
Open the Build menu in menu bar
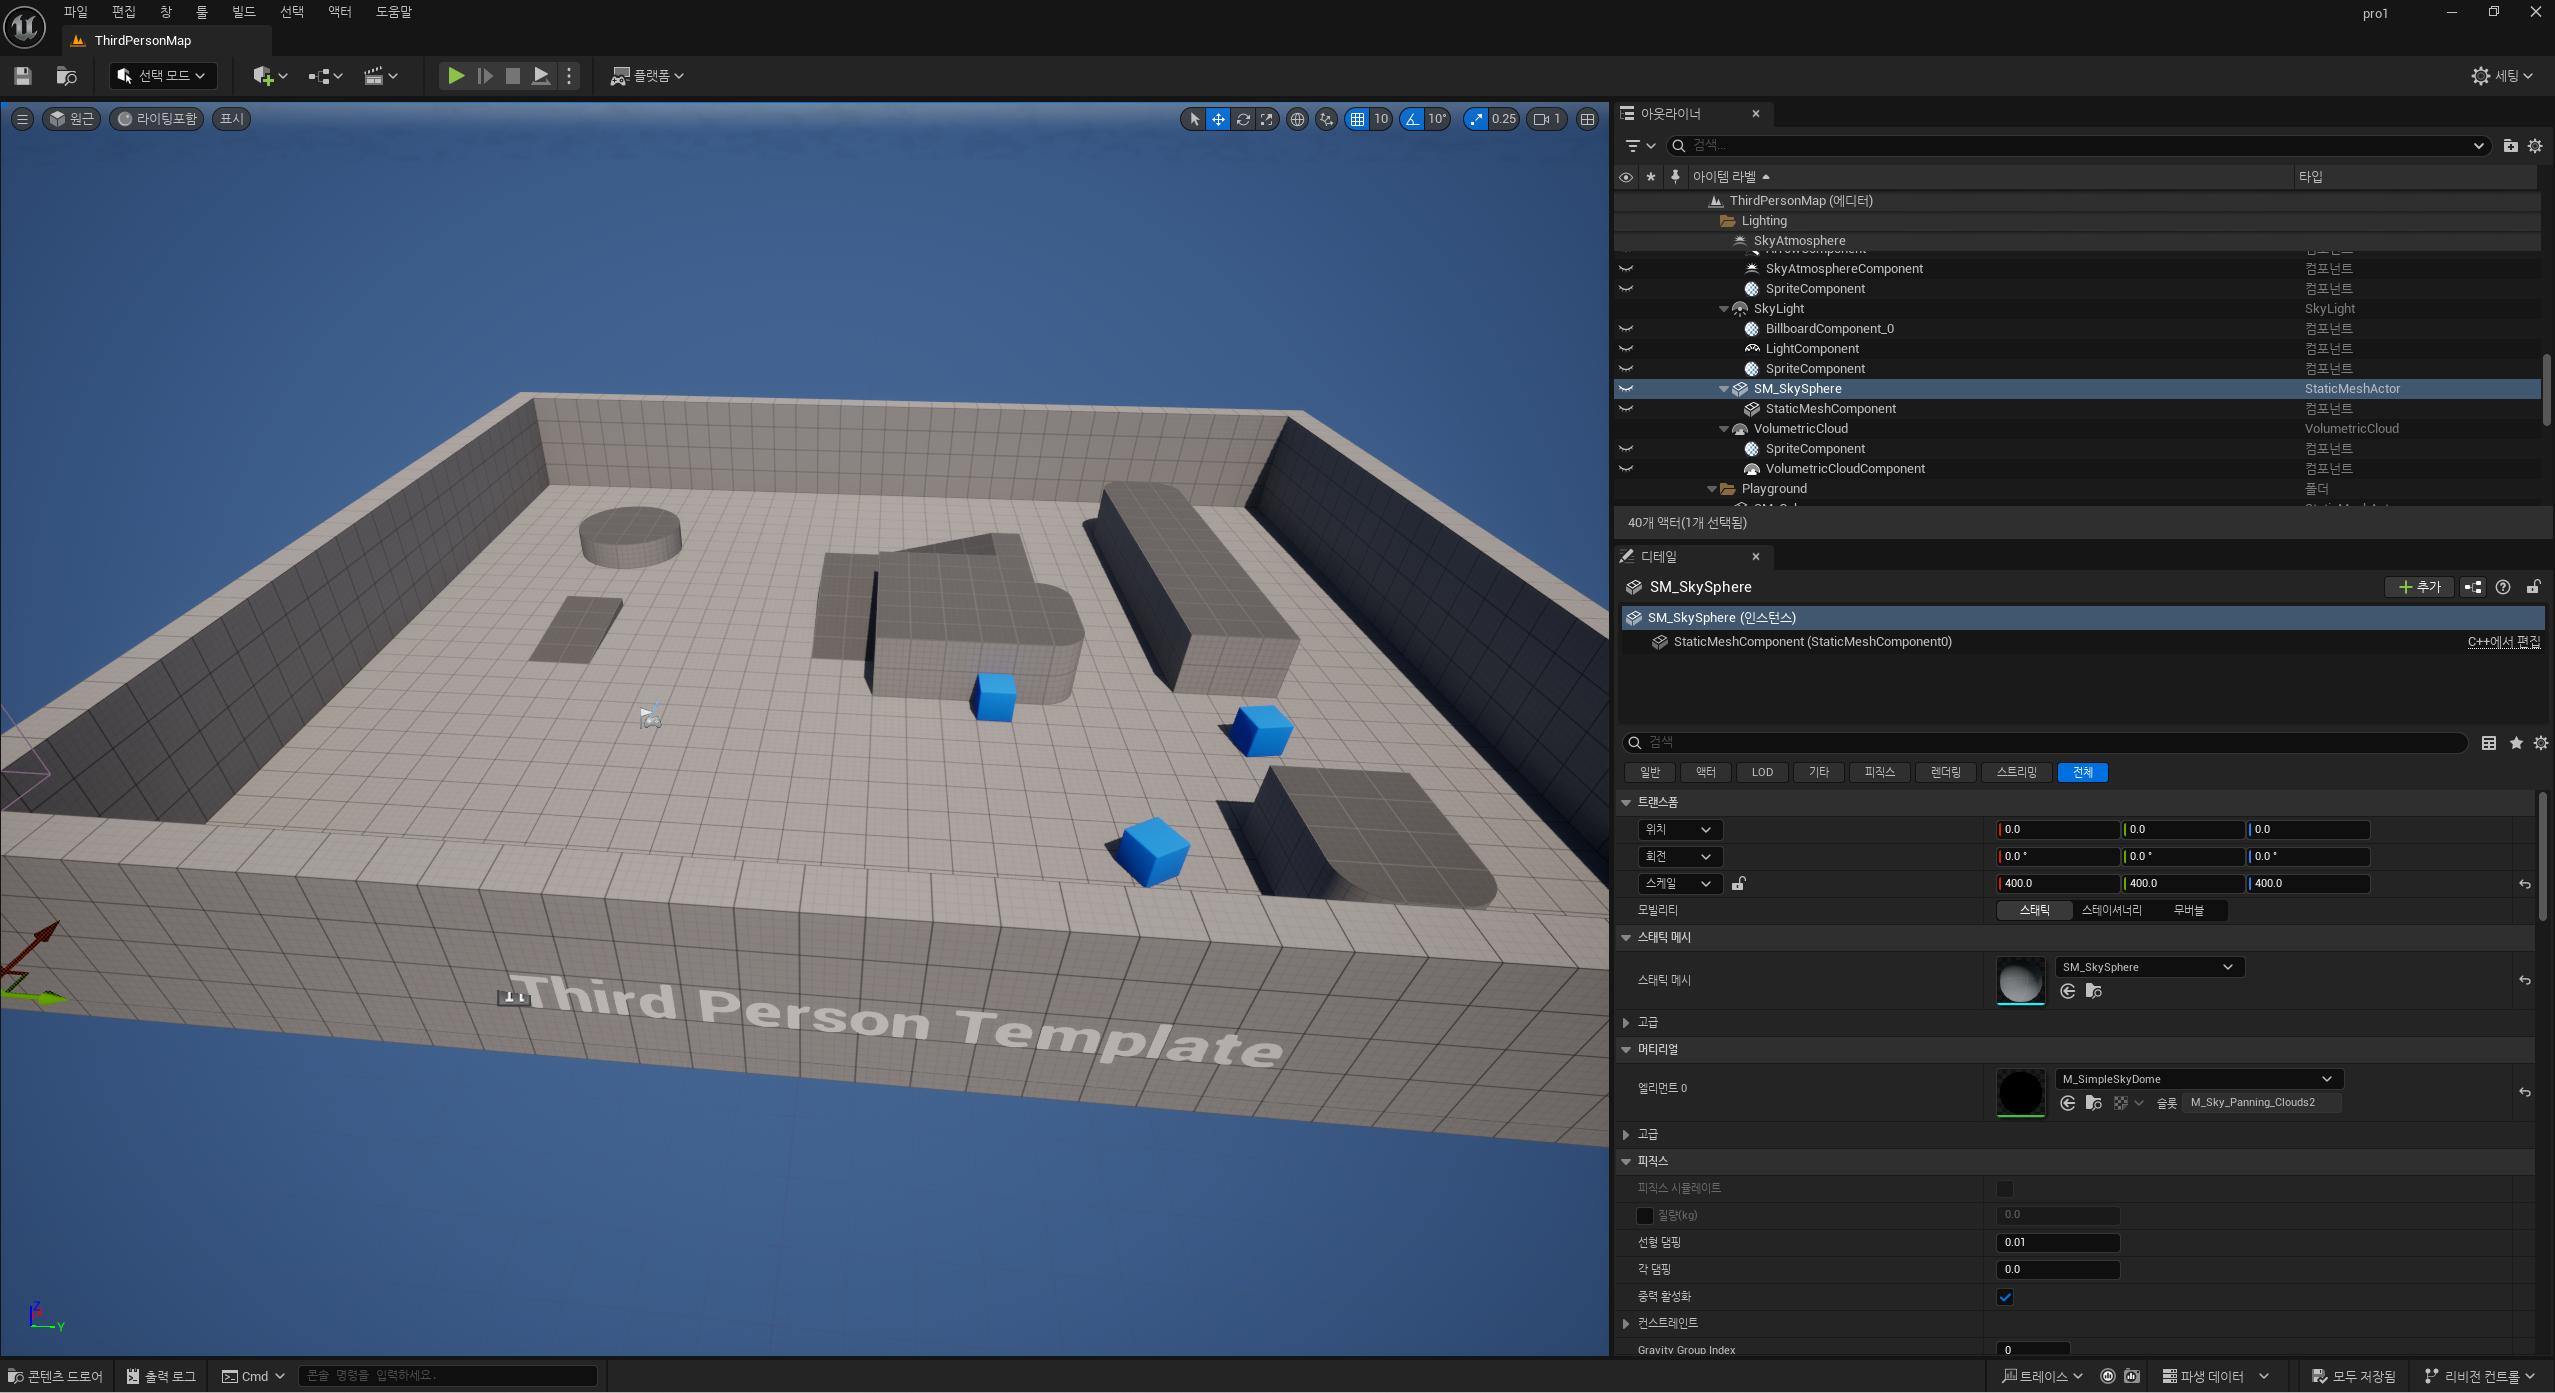pyautogui.click(x=243, y=12)
